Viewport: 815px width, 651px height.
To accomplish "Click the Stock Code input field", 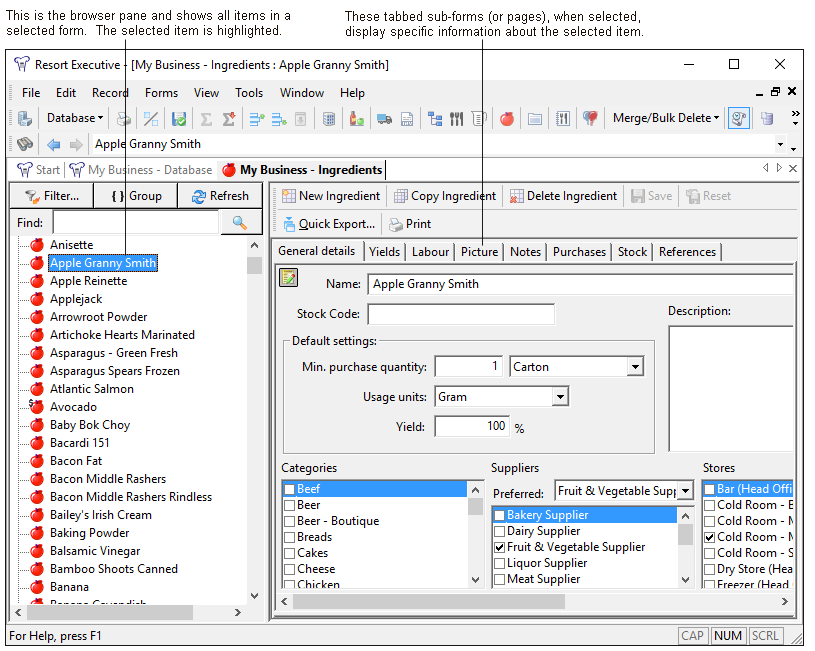I will tap(461, 315).
